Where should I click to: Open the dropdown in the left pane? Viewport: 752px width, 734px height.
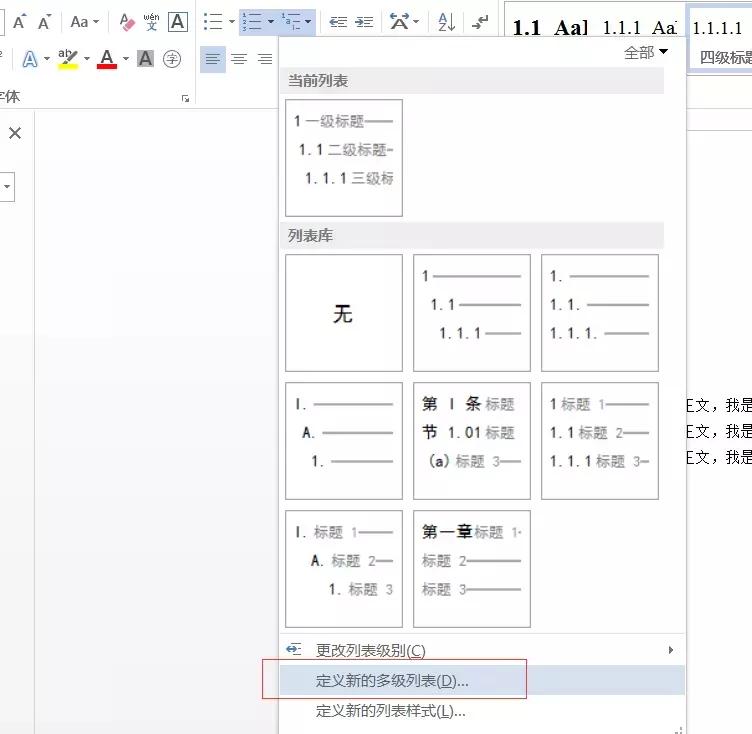7,187
